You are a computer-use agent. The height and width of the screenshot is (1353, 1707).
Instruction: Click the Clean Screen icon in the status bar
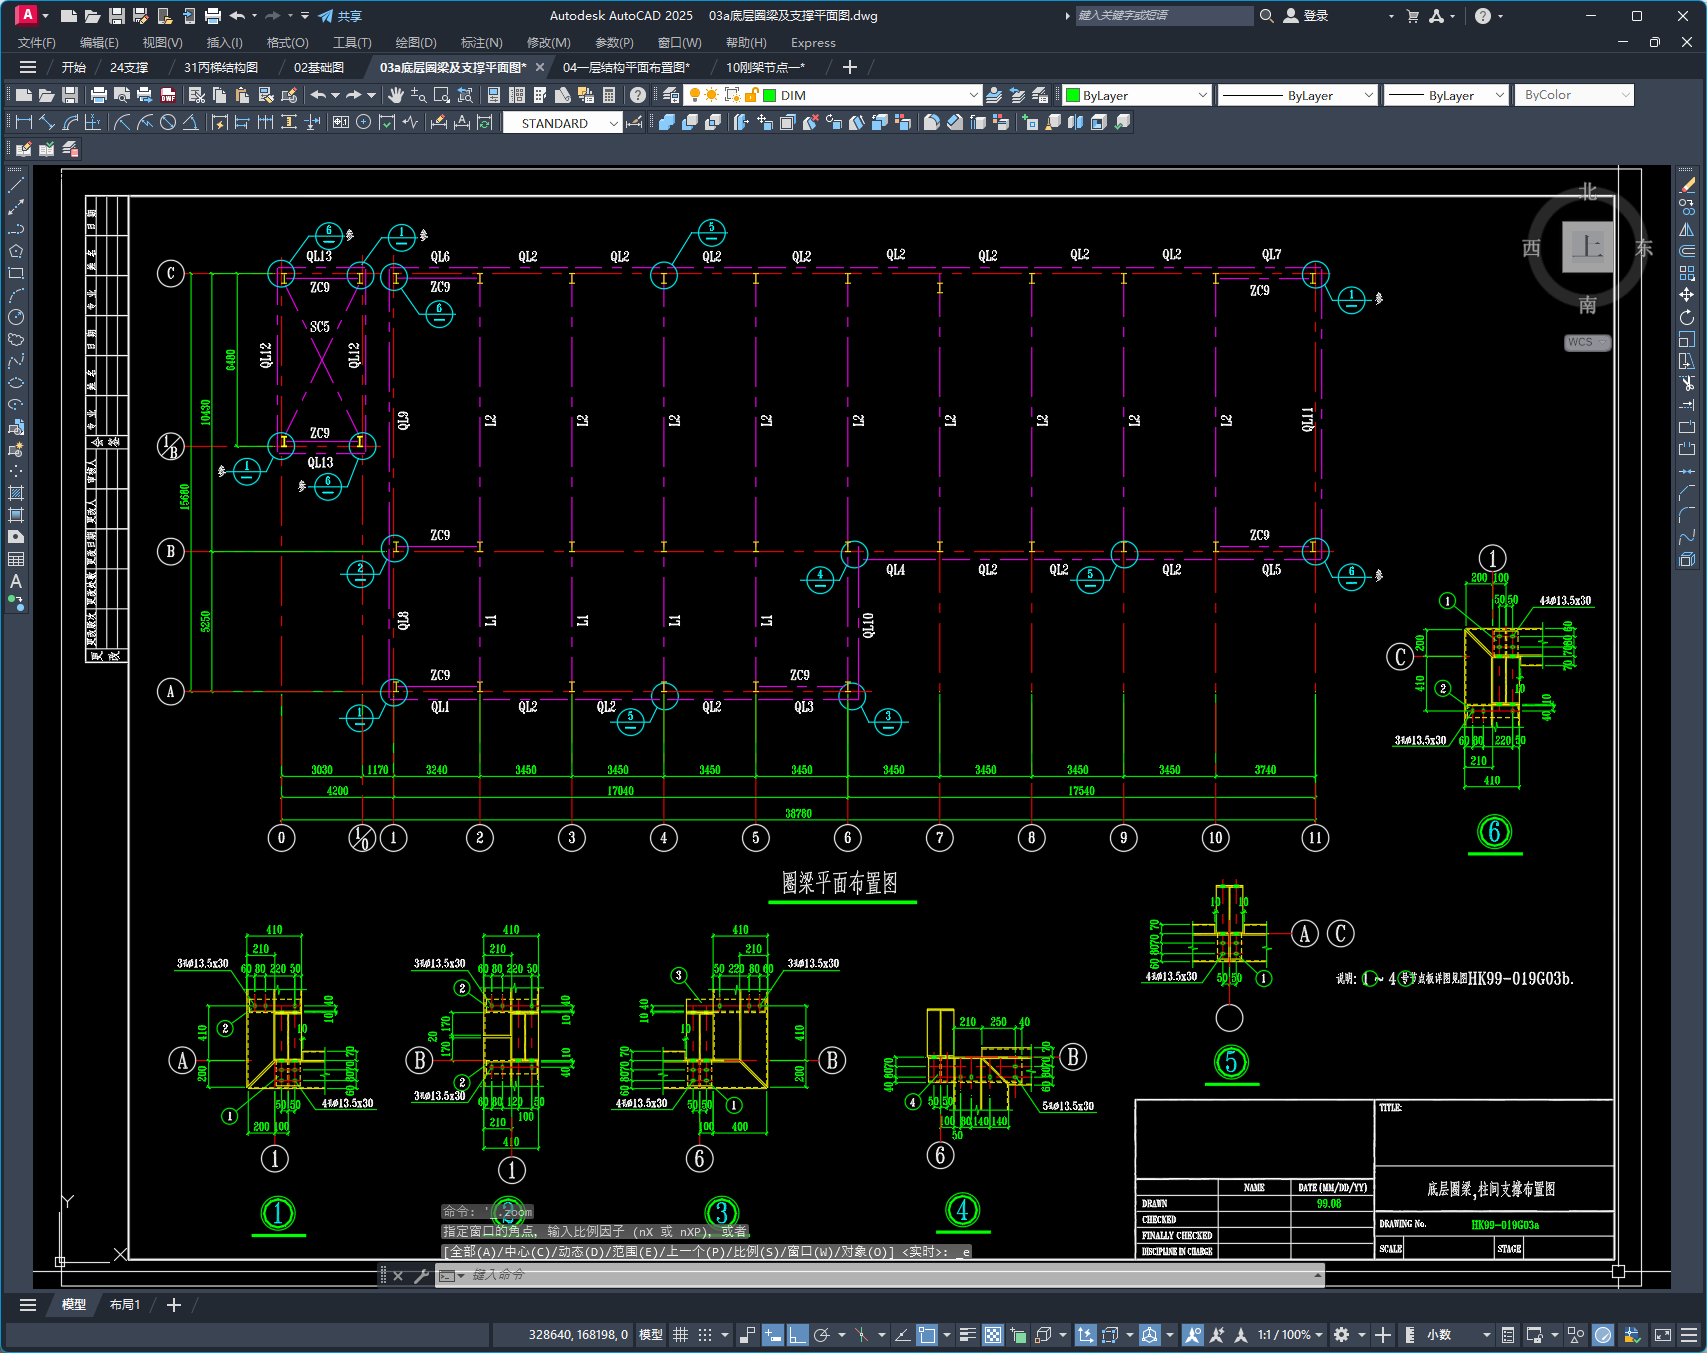1663,1335
